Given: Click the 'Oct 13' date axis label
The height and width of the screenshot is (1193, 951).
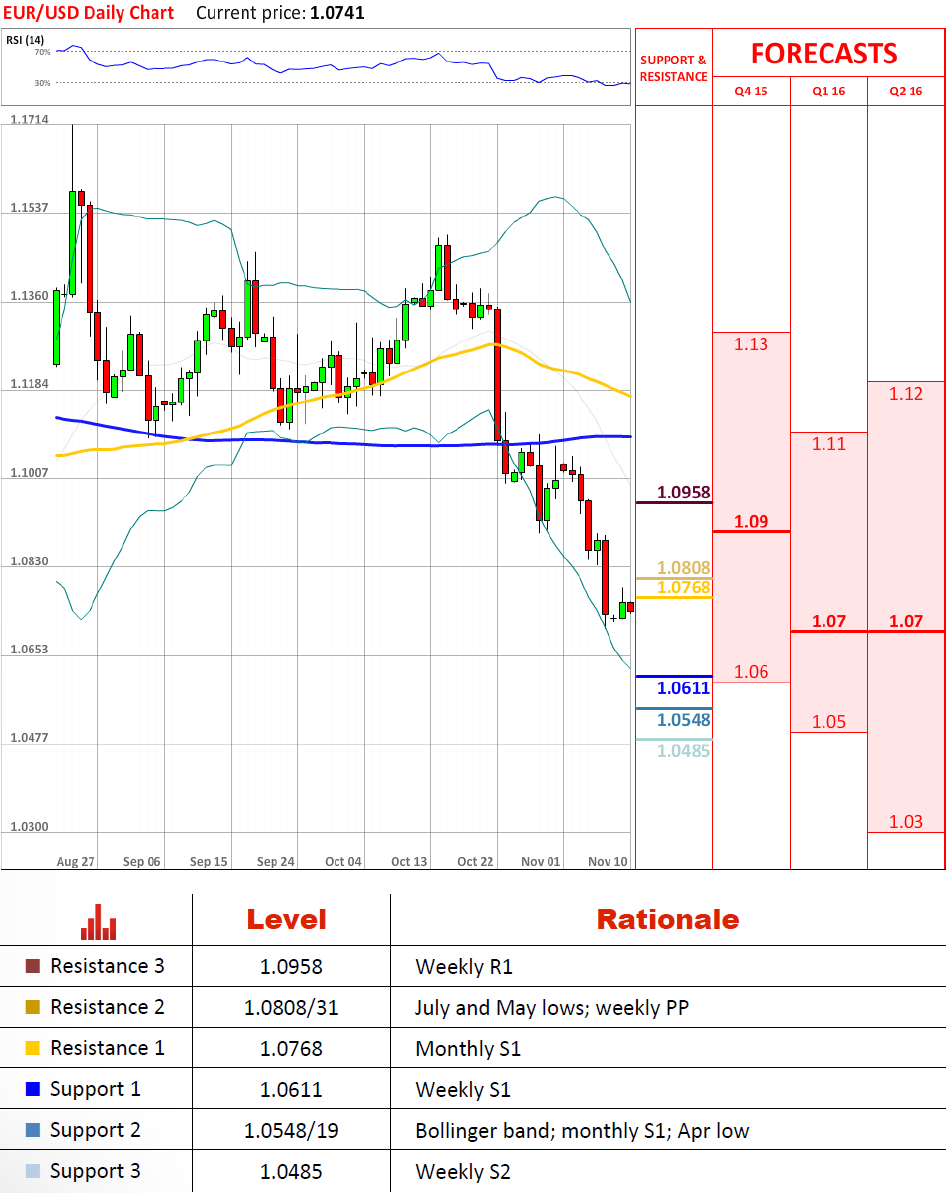Looking at the screenshot, I should [409, 862].
